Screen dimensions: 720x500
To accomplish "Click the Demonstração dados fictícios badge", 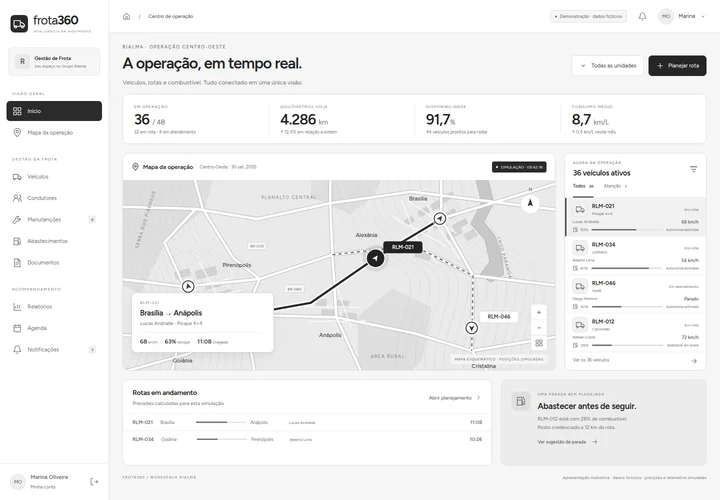I will coord(588,17).
